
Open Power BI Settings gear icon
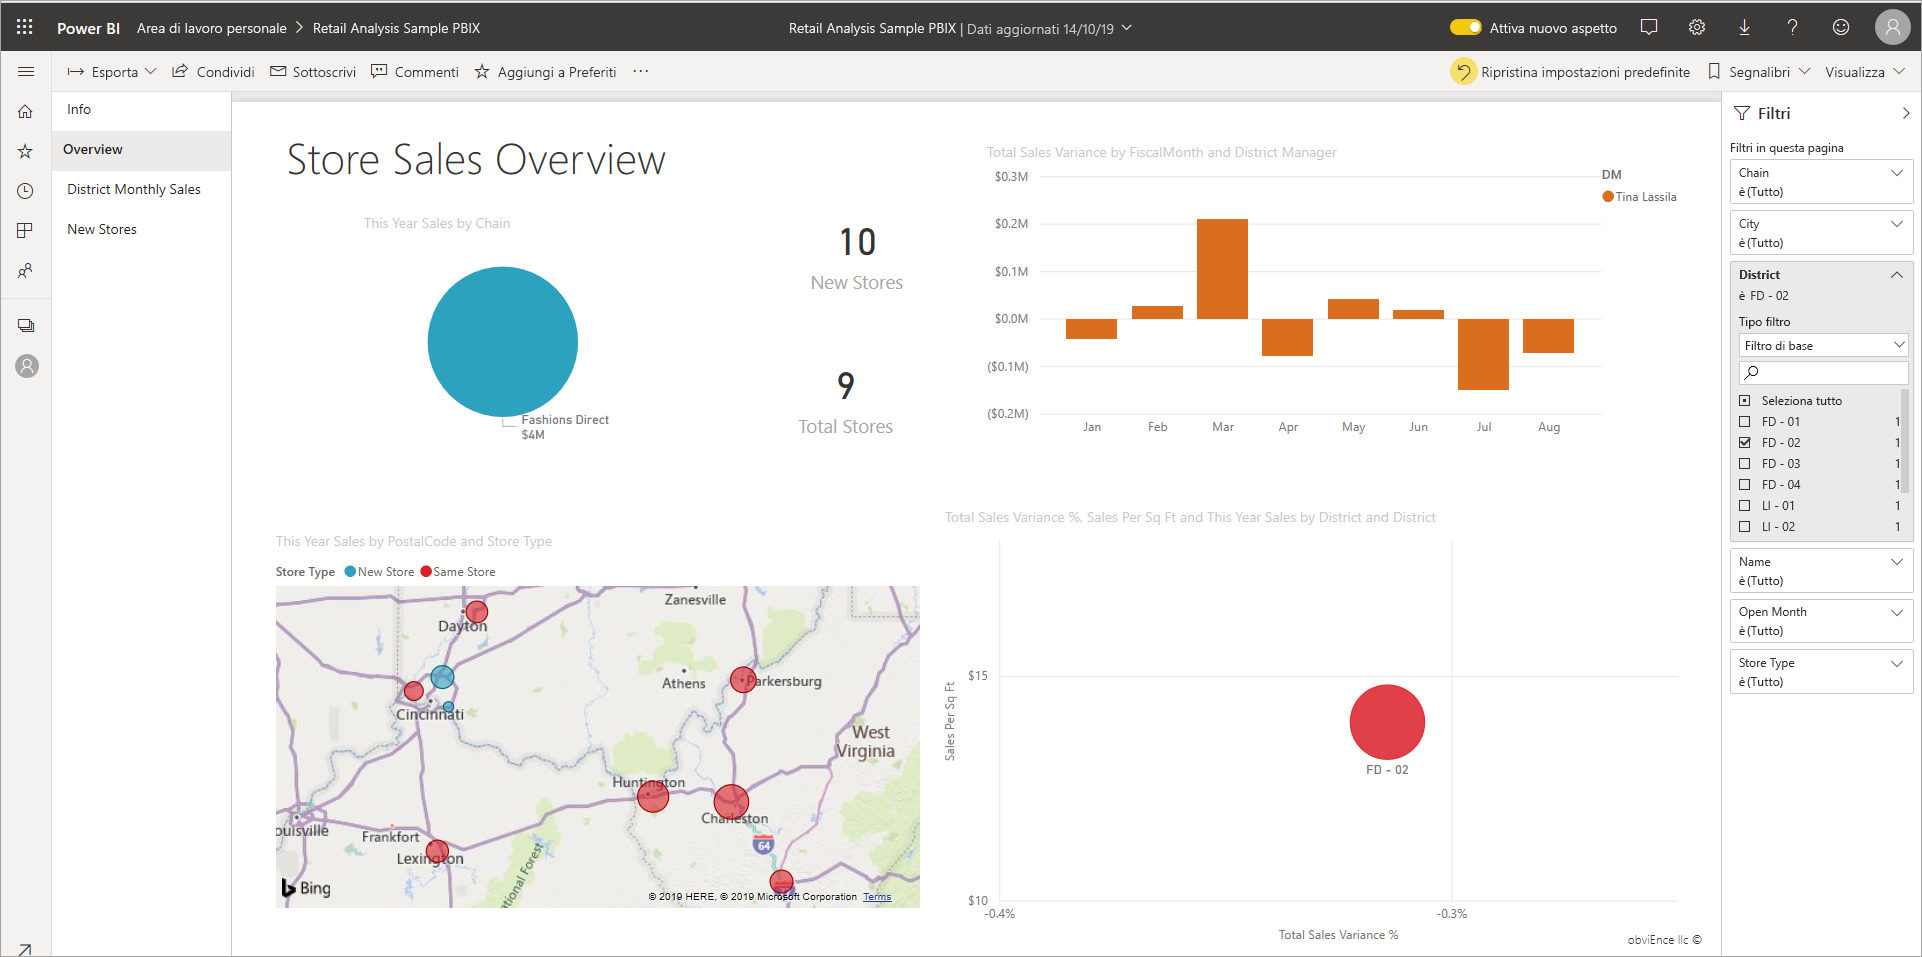point(1696,27)
